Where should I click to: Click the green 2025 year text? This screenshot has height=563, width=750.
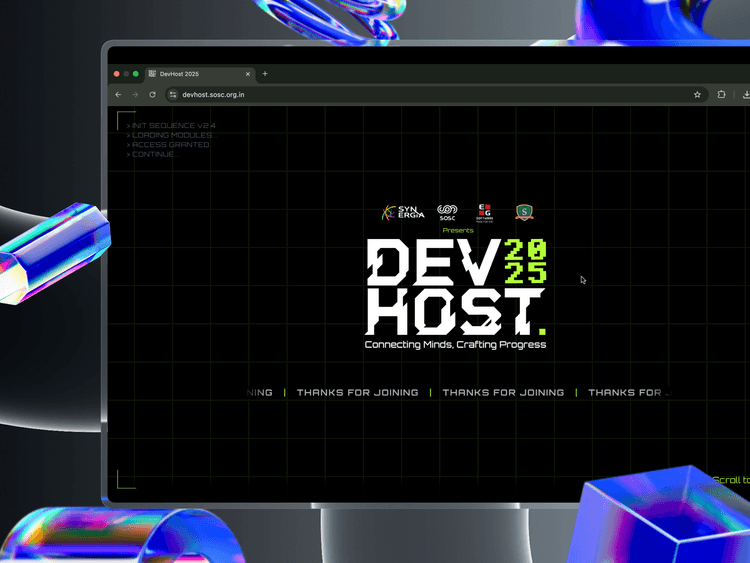click(525, 262)
